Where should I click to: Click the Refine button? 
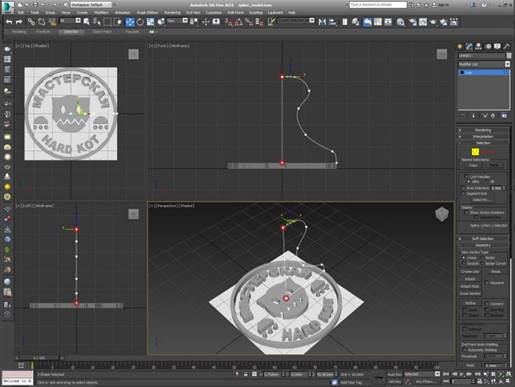tap(470, 303)
